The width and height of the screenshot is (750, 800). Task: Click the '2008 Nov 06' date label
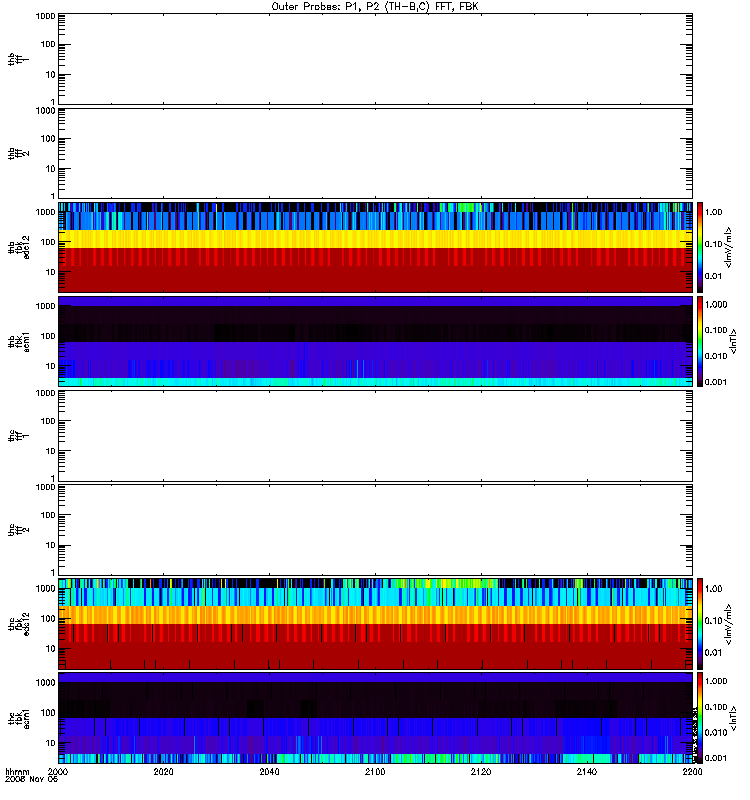coord(31,780)
